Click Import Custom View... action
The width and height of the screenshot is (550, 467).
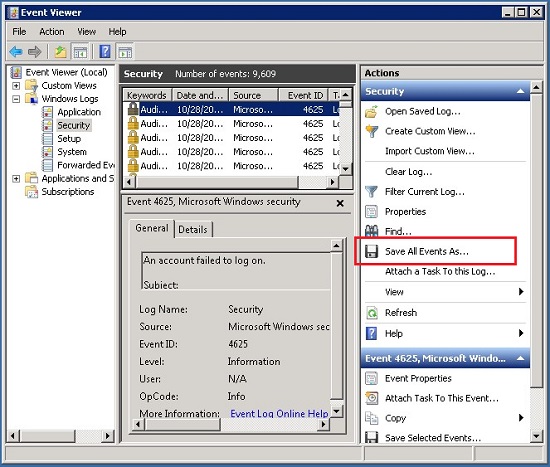(x=430, y=151)
